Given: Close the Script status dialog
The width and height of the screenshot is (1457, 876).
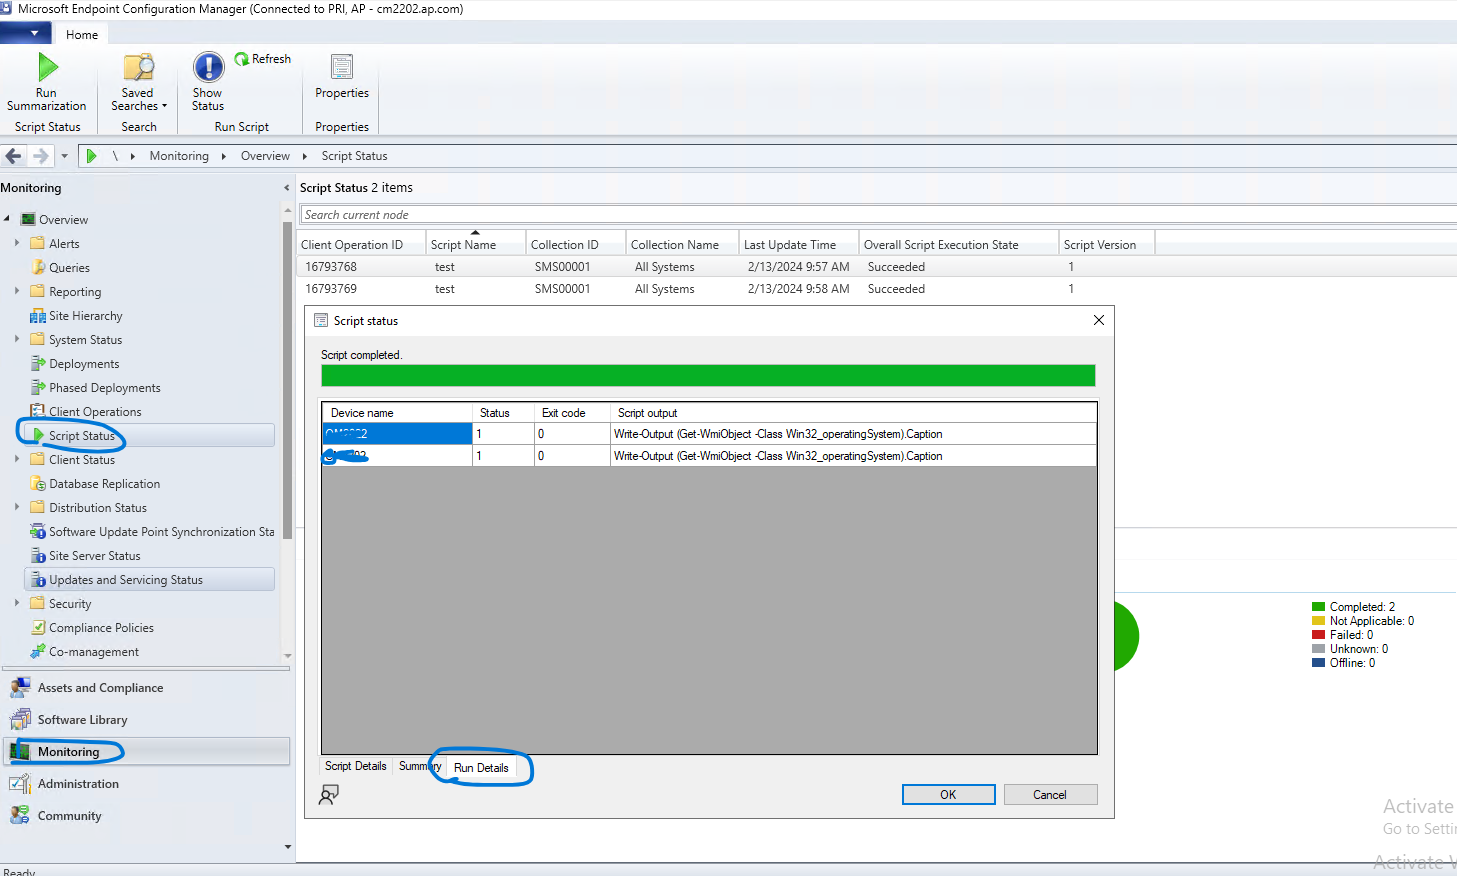Looking at the screenshot, I should click(x=1099, y=320).
